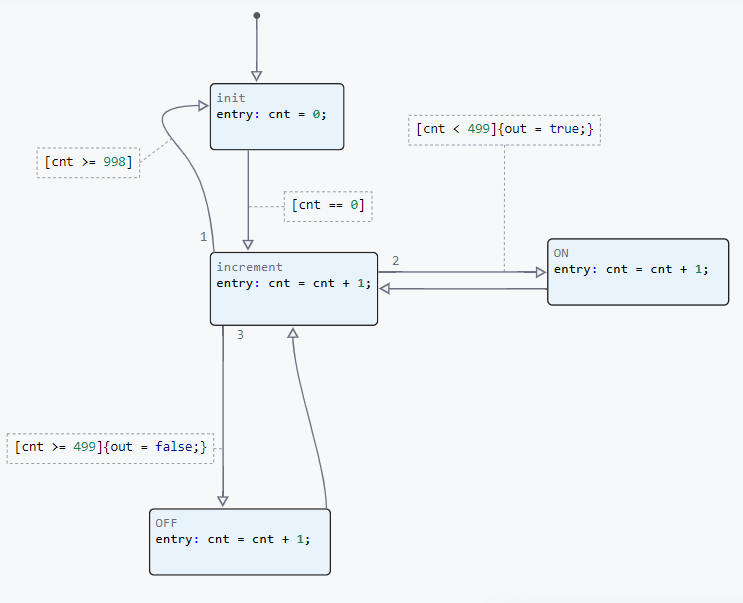Select the ON state box
The image size is (743, 603).
(638, 287)
